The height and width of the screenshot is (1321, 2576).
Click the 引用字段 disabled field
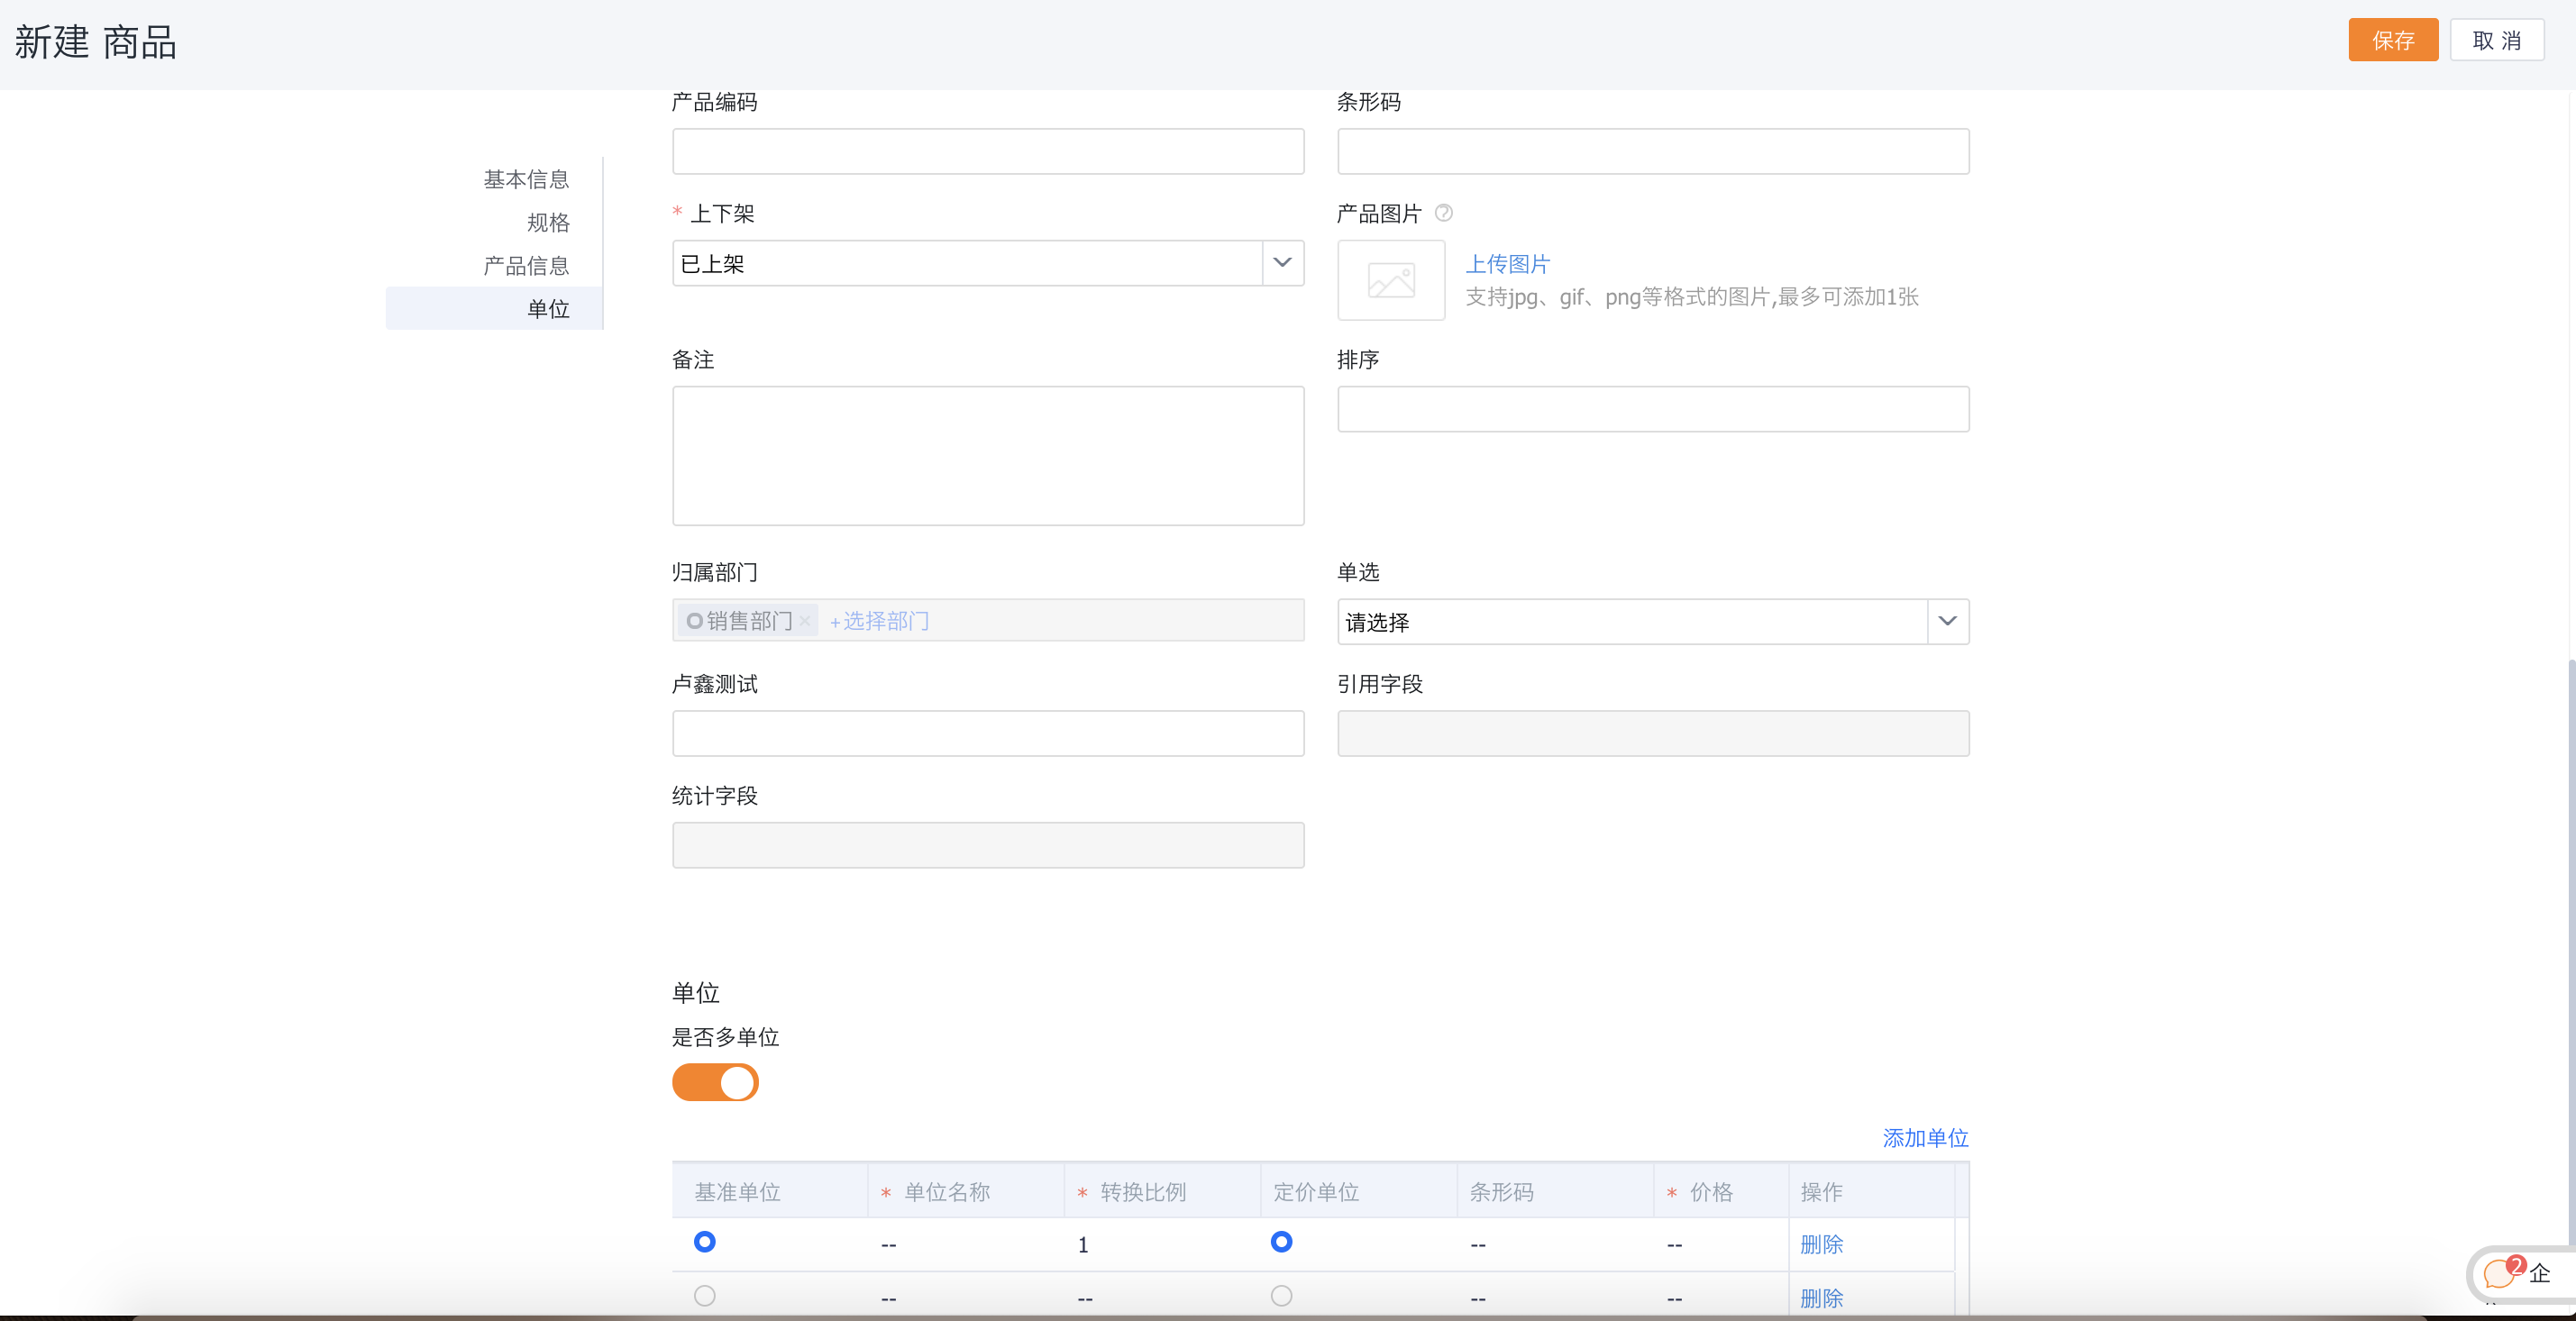point(1653,733)
